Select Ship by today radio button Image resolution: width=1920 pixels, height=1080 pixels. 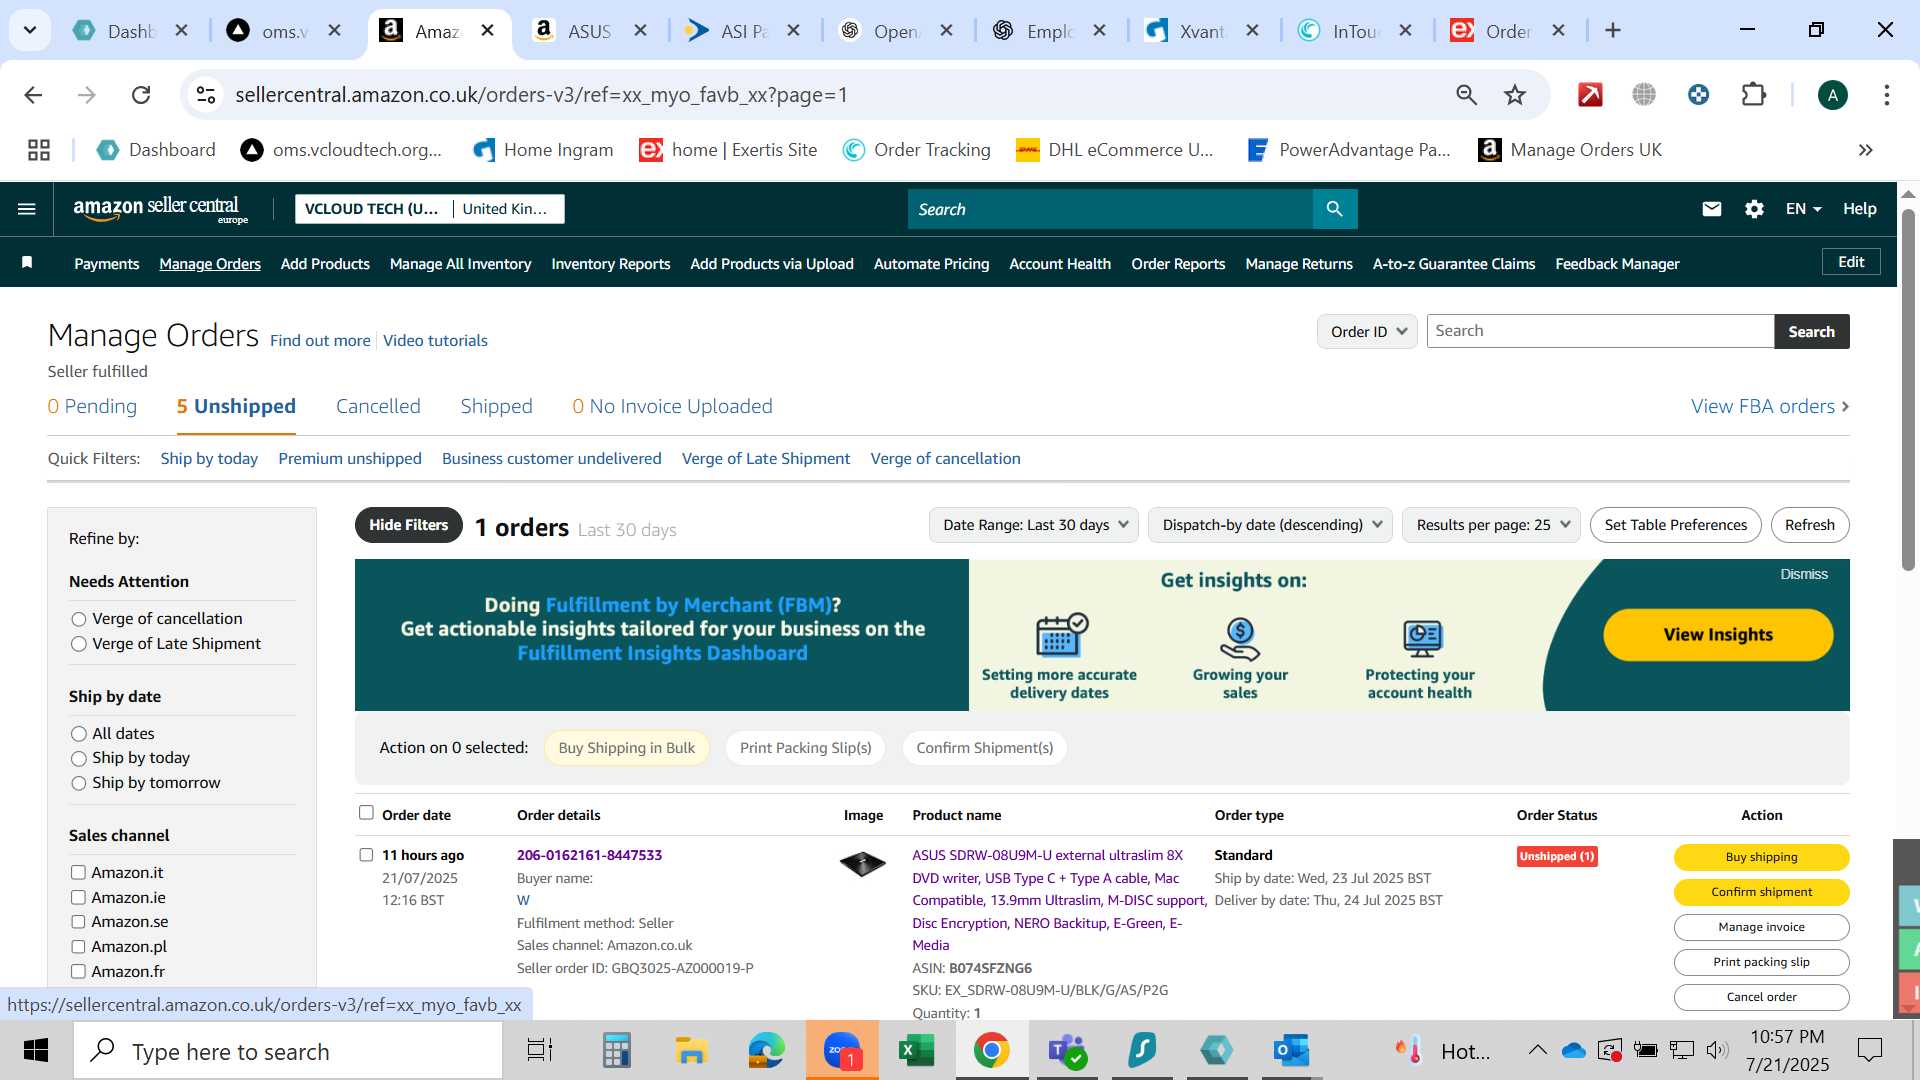(79, 759)
